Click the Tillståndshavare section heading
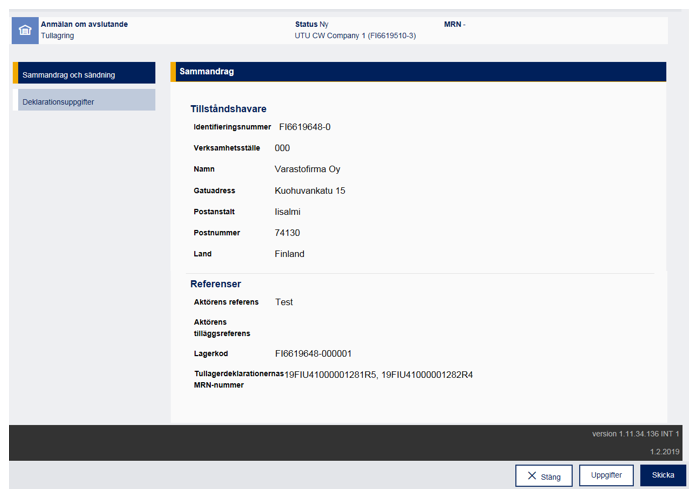The height and width of the screenshot is (498, 699). pyautogui.click(x=228, y=108)
